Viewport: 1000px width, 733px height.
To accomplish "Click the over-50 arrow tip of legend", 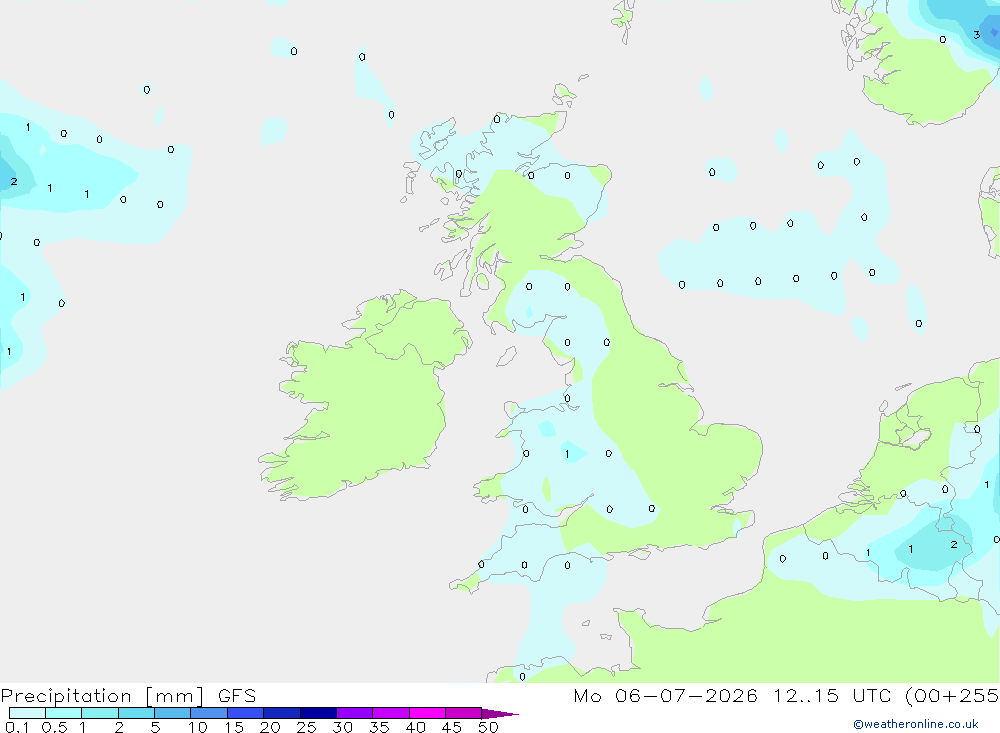I will coord(500,714).
